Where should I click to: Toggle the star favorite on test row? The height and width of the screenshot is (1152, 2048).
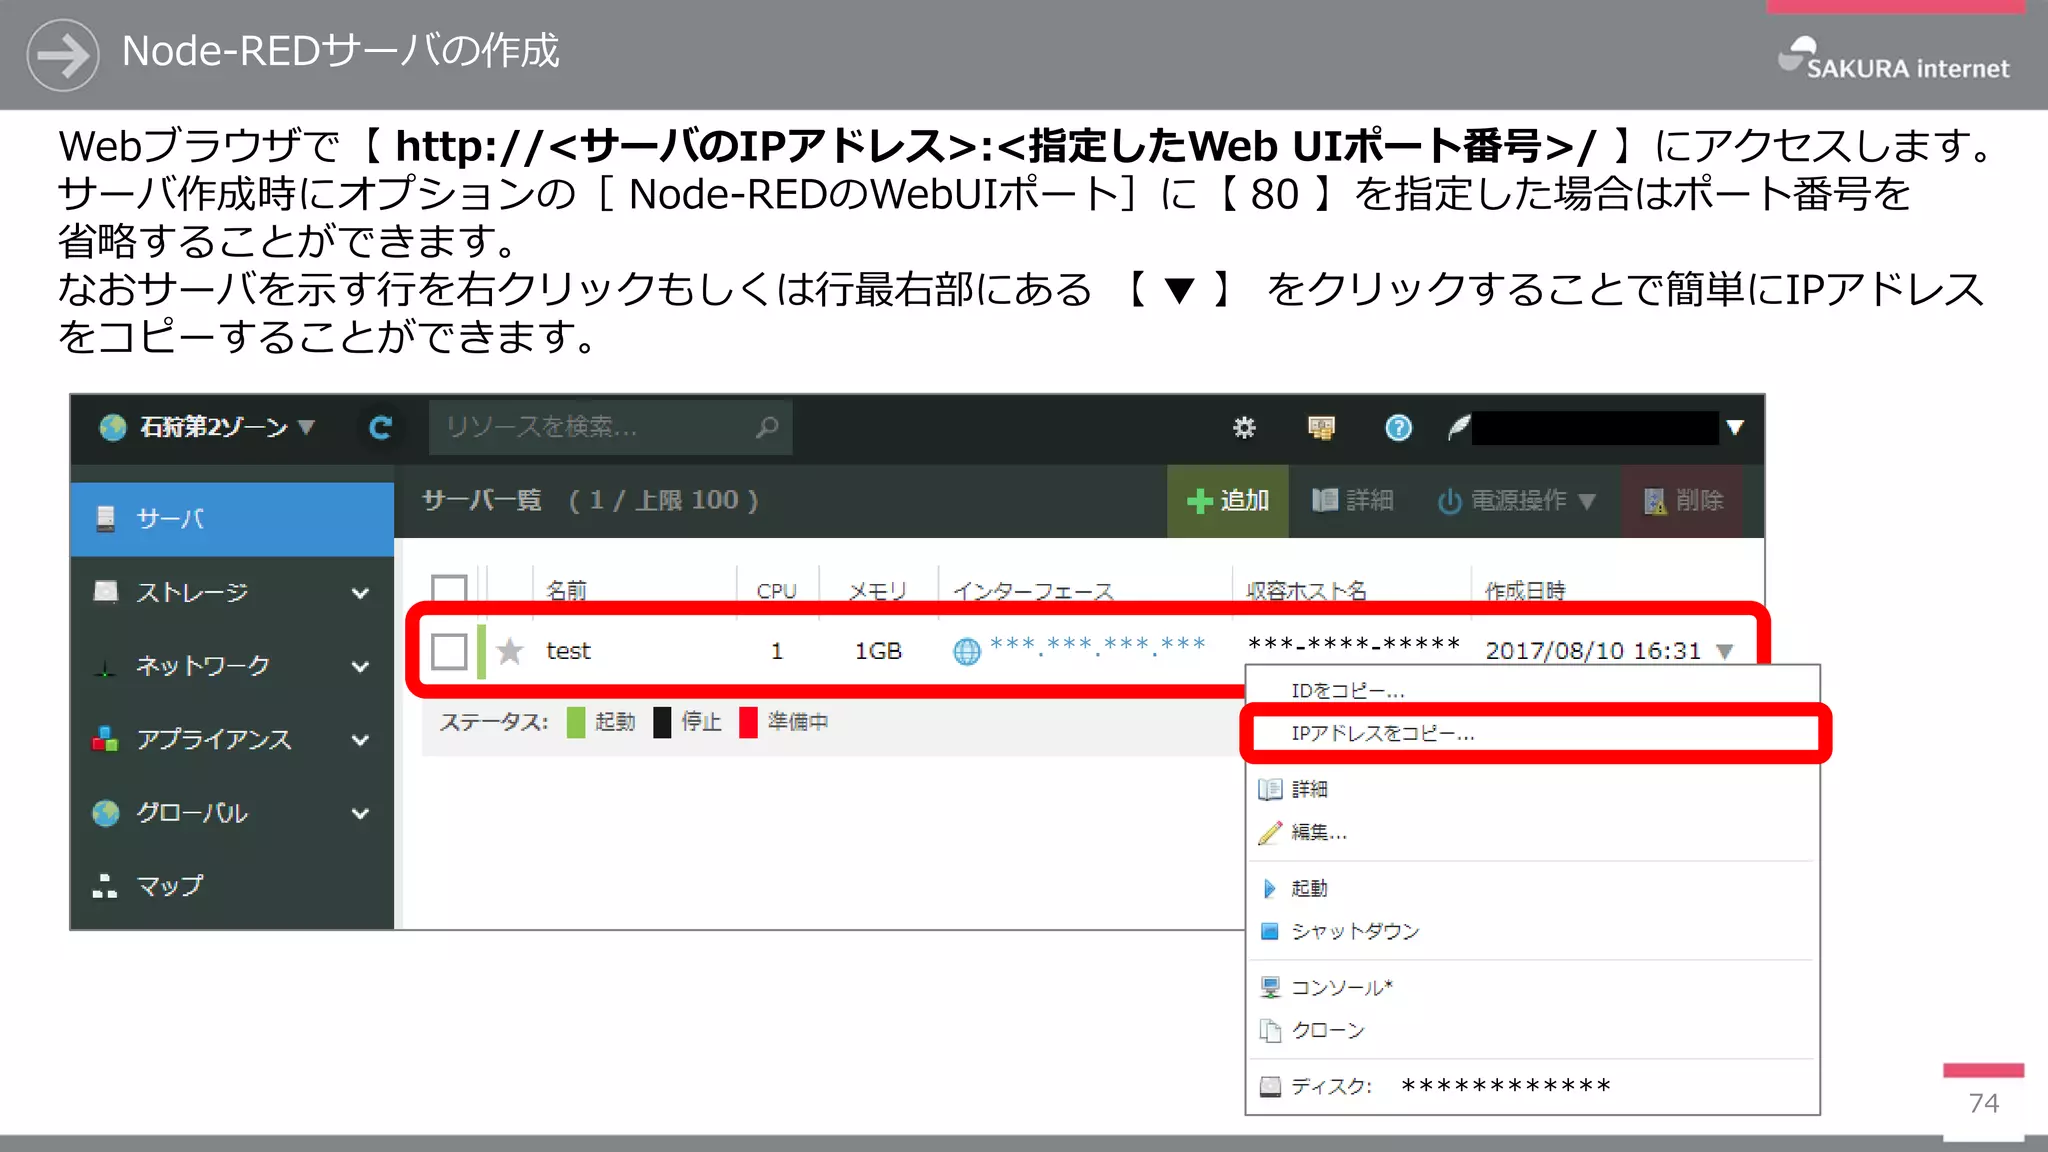[510, 651]
